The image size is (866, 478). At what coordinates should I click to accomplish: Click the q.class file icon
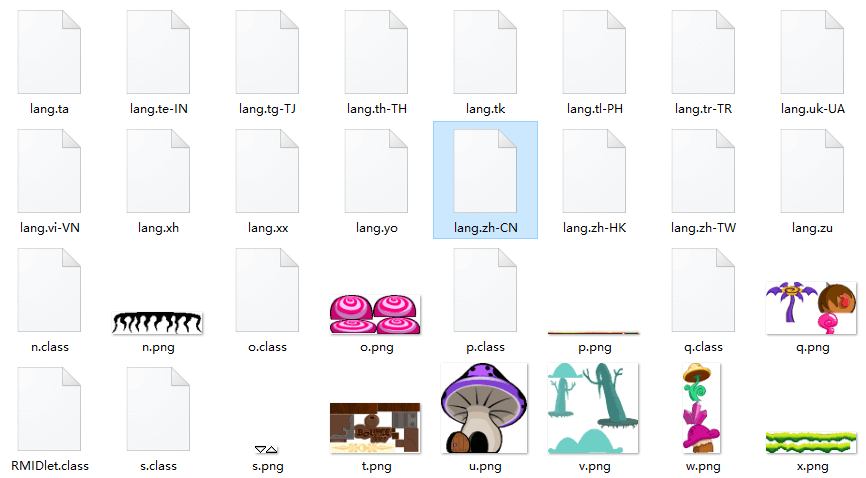pos(703,290)
